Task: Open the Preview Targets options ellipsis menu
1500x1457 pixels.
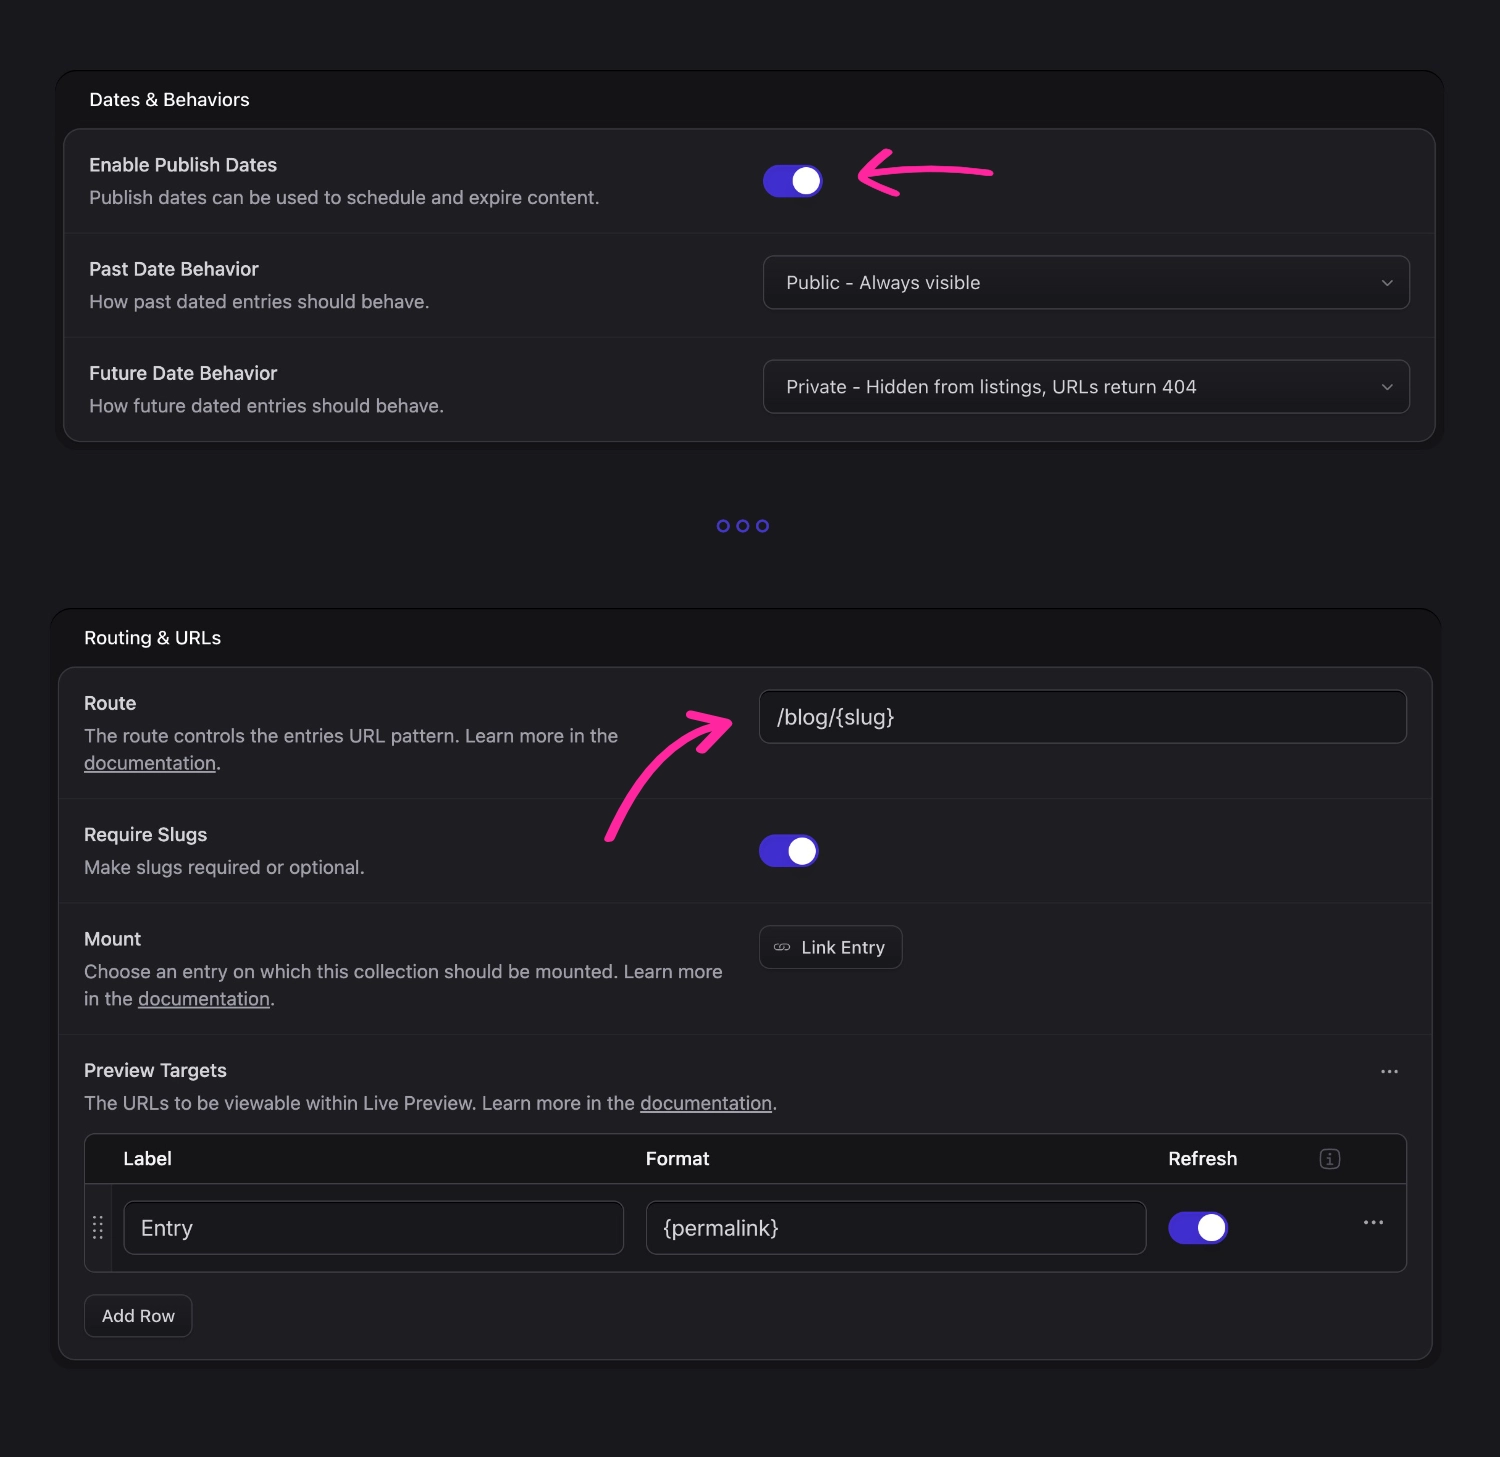Action: 1389,1071
